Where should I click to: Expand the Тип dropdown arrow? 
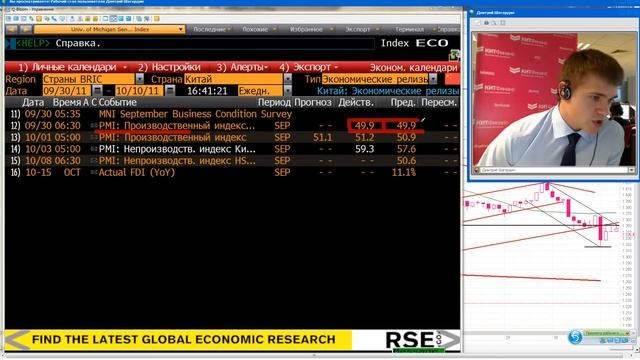point(433,79)
